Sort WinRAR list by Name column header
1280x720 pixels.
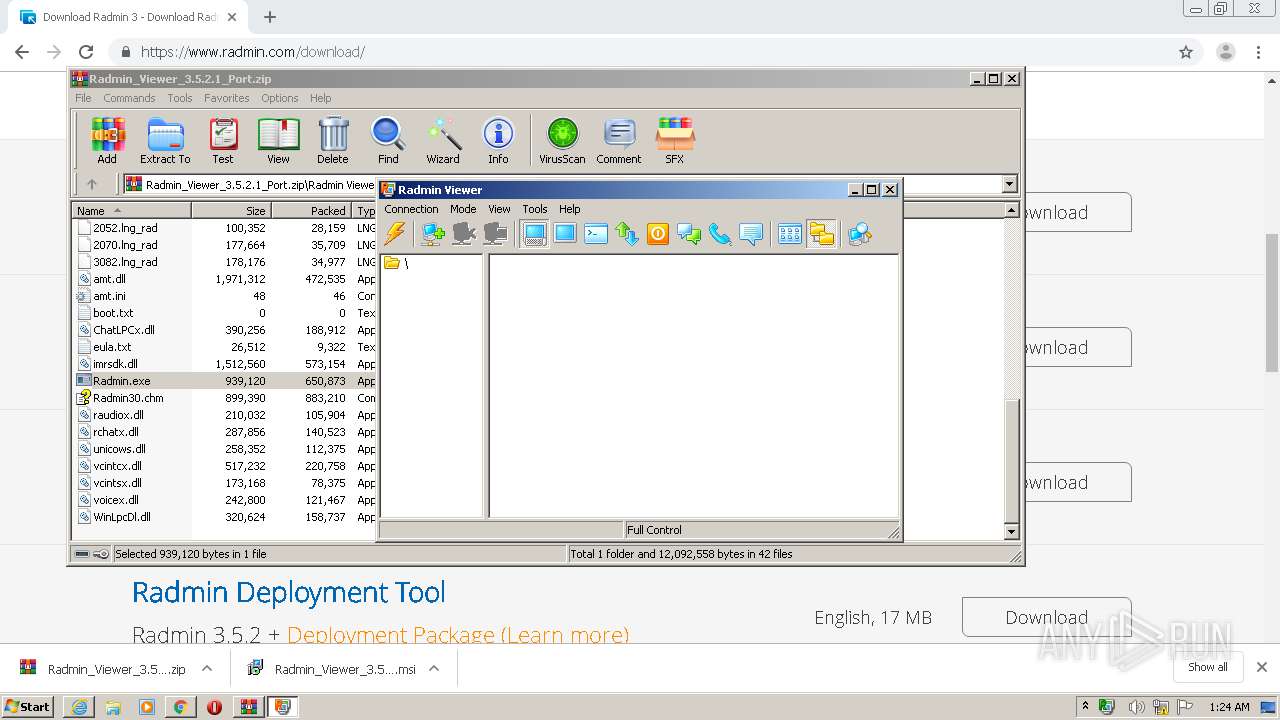[131, 210]
